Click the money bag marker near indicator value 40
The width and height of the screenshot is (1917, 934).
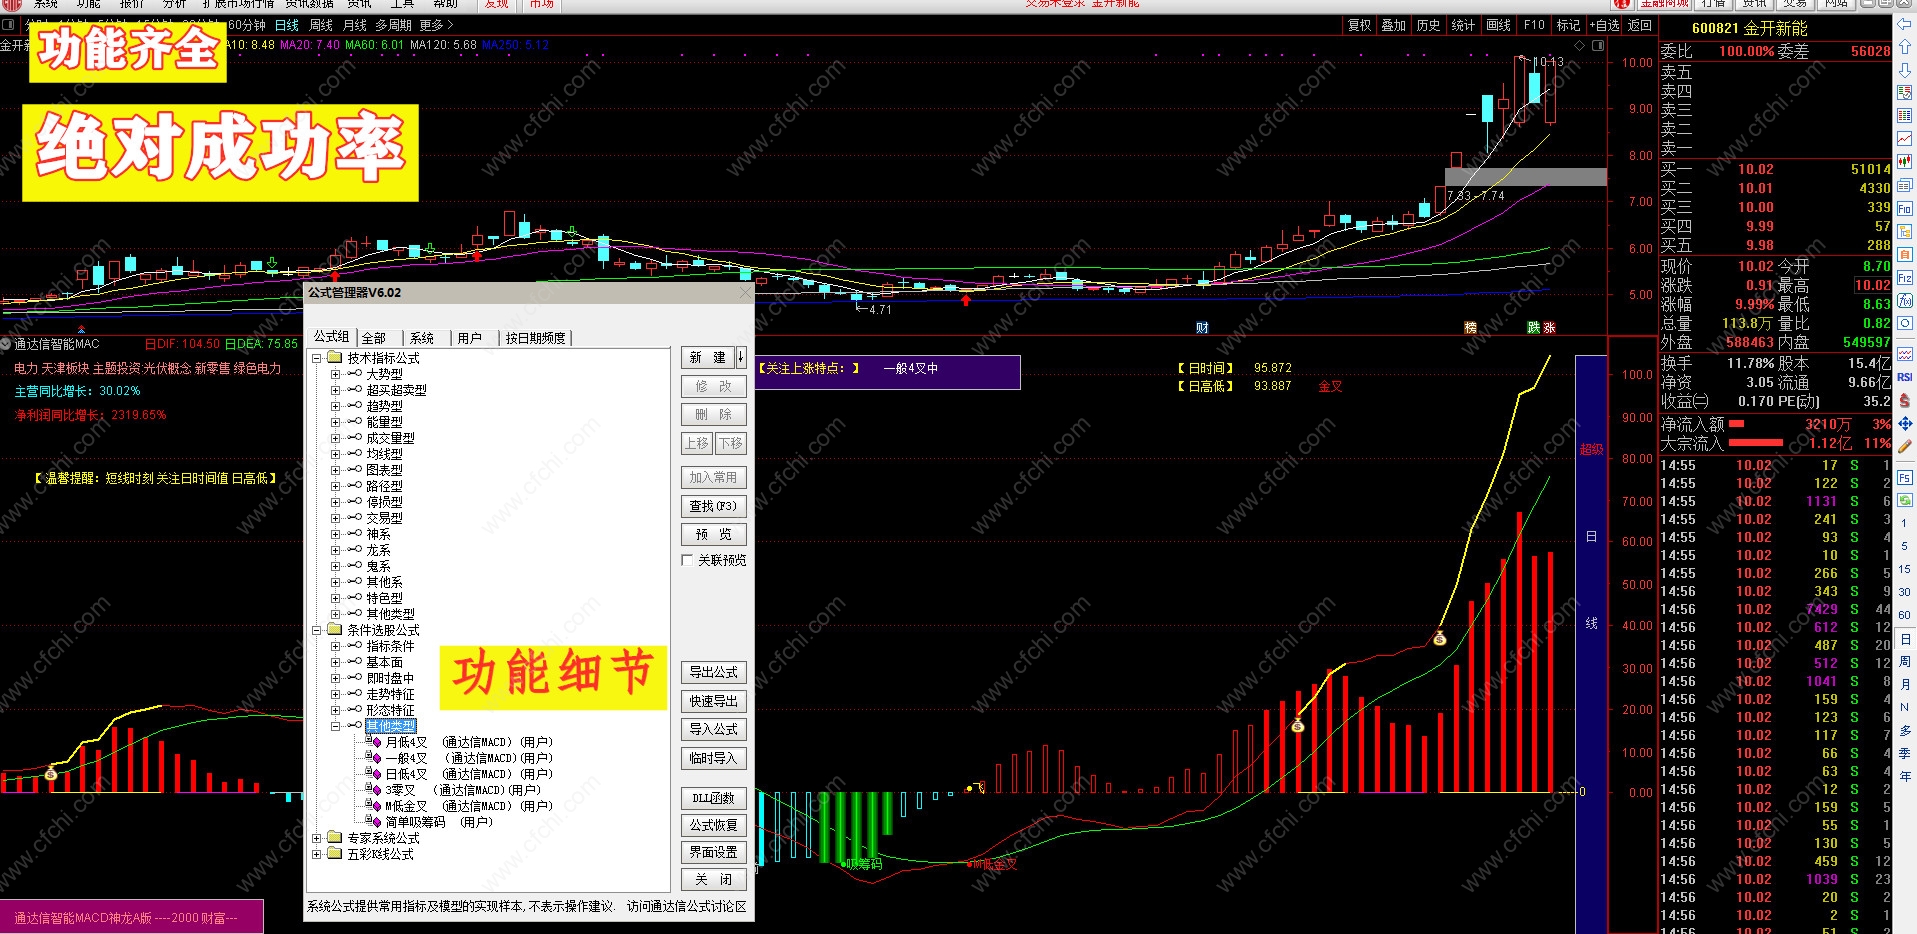[1440, 638]
